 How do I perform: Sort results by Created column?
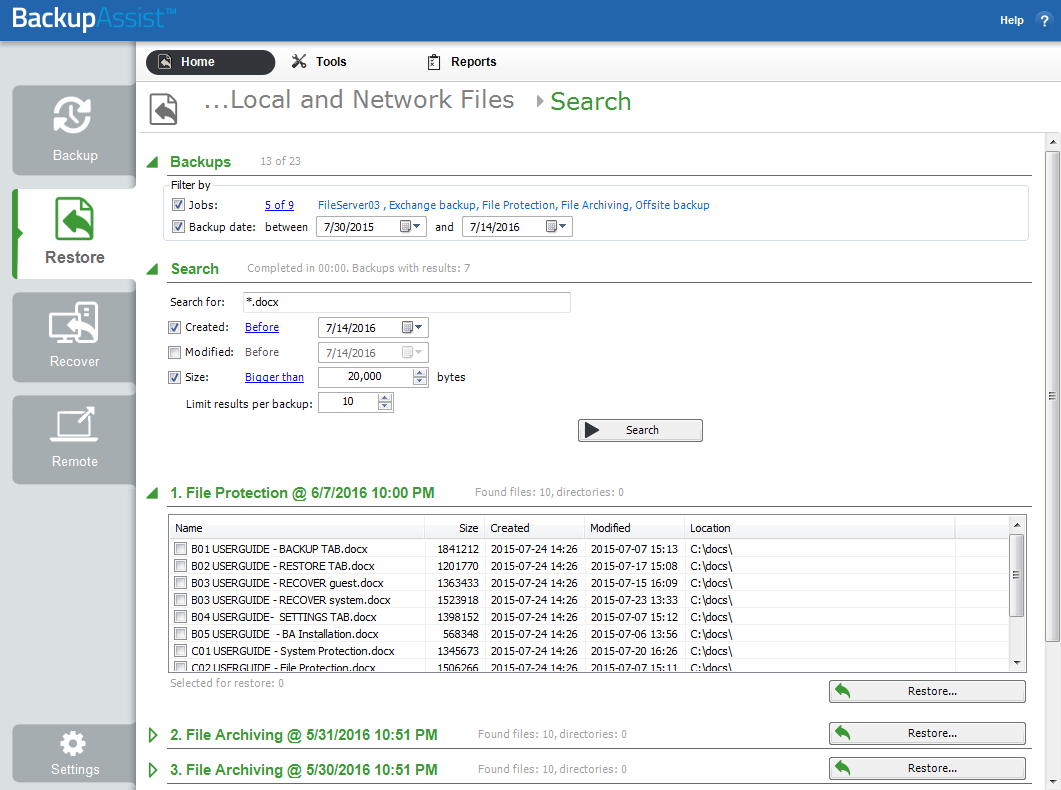(534, 528)
